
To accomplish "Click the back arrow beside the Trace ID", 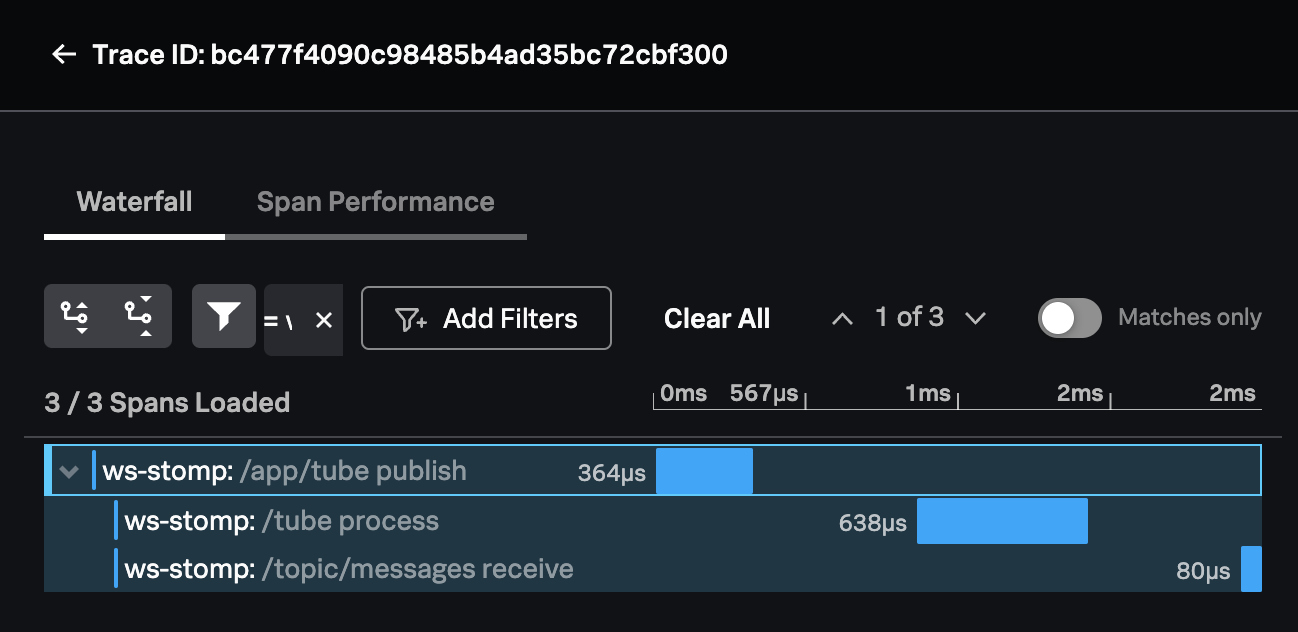I will point(64,55).
